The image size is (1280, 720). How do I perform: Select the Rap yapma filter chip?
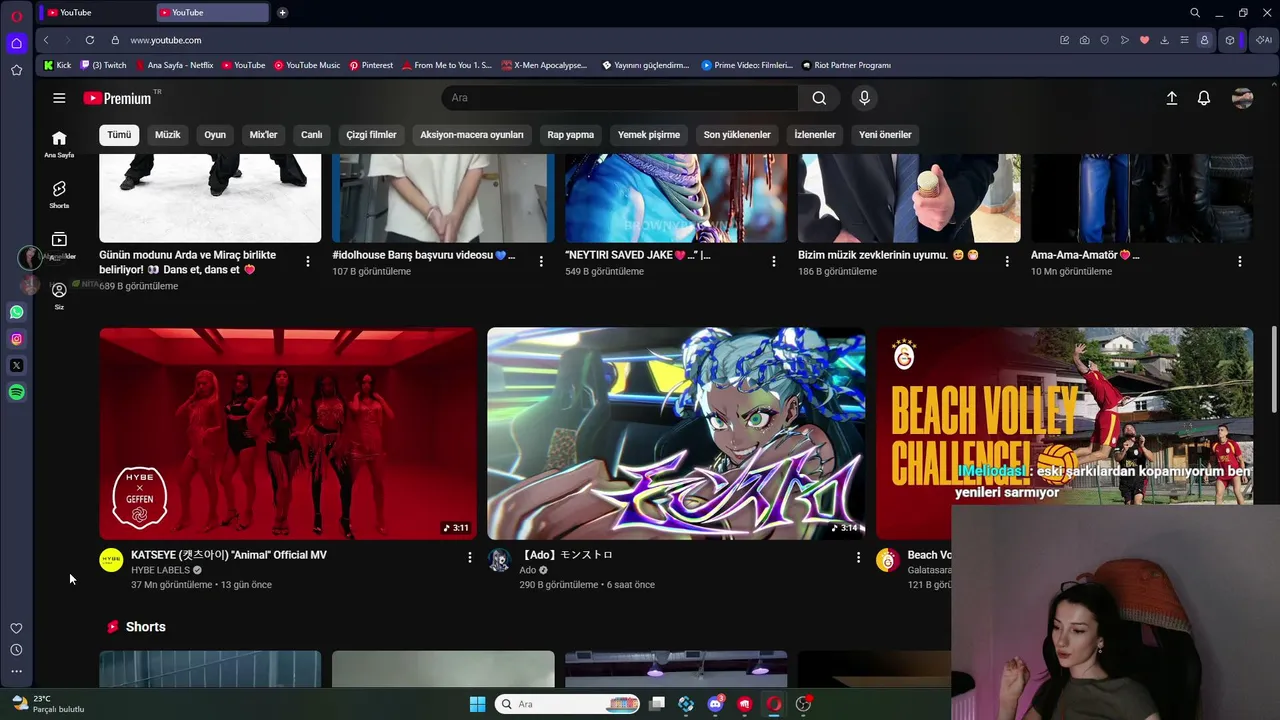pyautogui.click(x=571, y=135)
